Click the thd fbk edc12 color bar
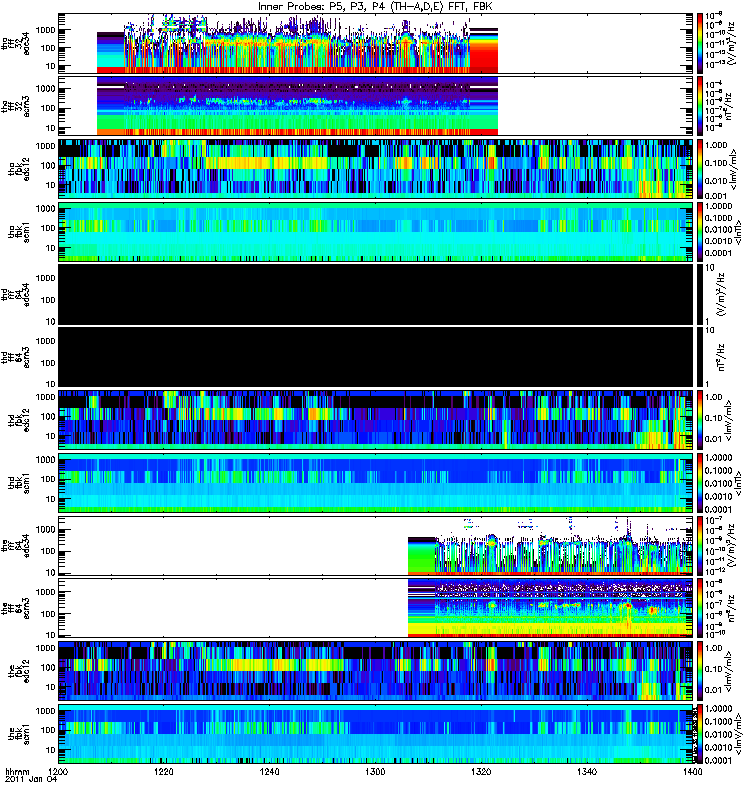 (x=699, y=420)
